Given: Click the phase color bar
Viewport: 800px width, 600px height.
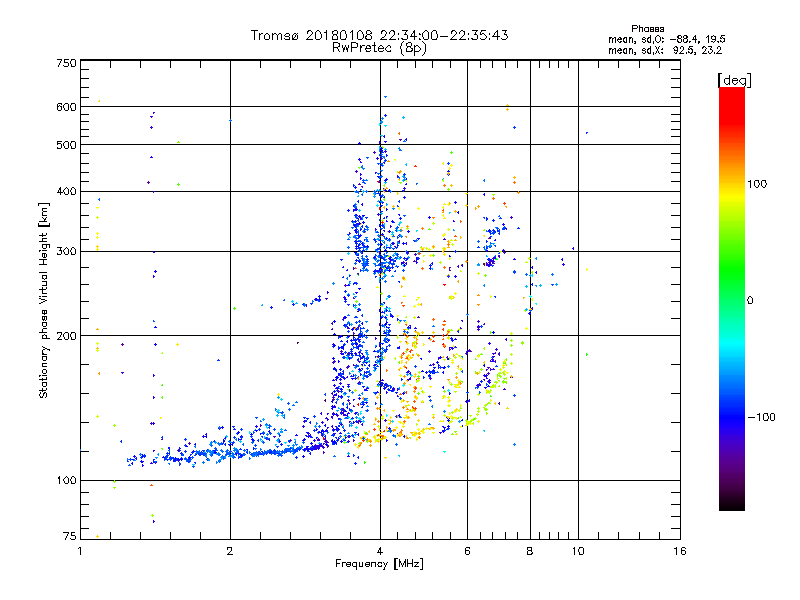Looking at the screenshot, I should [x=732, y=298].
